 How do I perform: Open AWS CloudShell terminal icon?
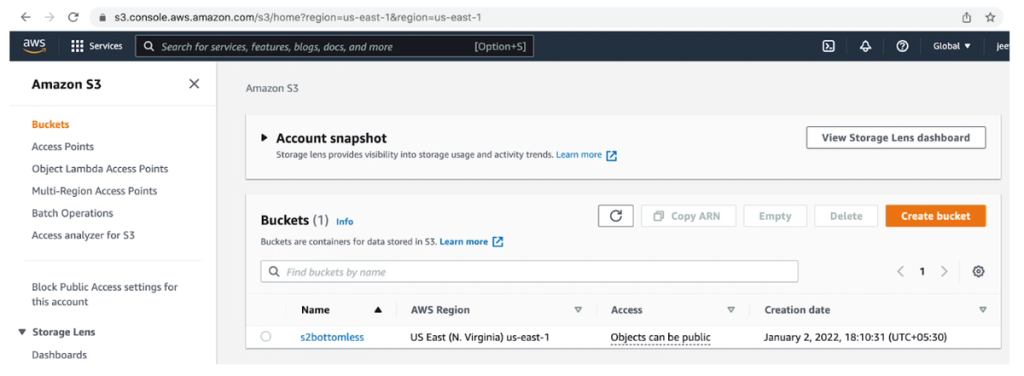coord(828,46)
